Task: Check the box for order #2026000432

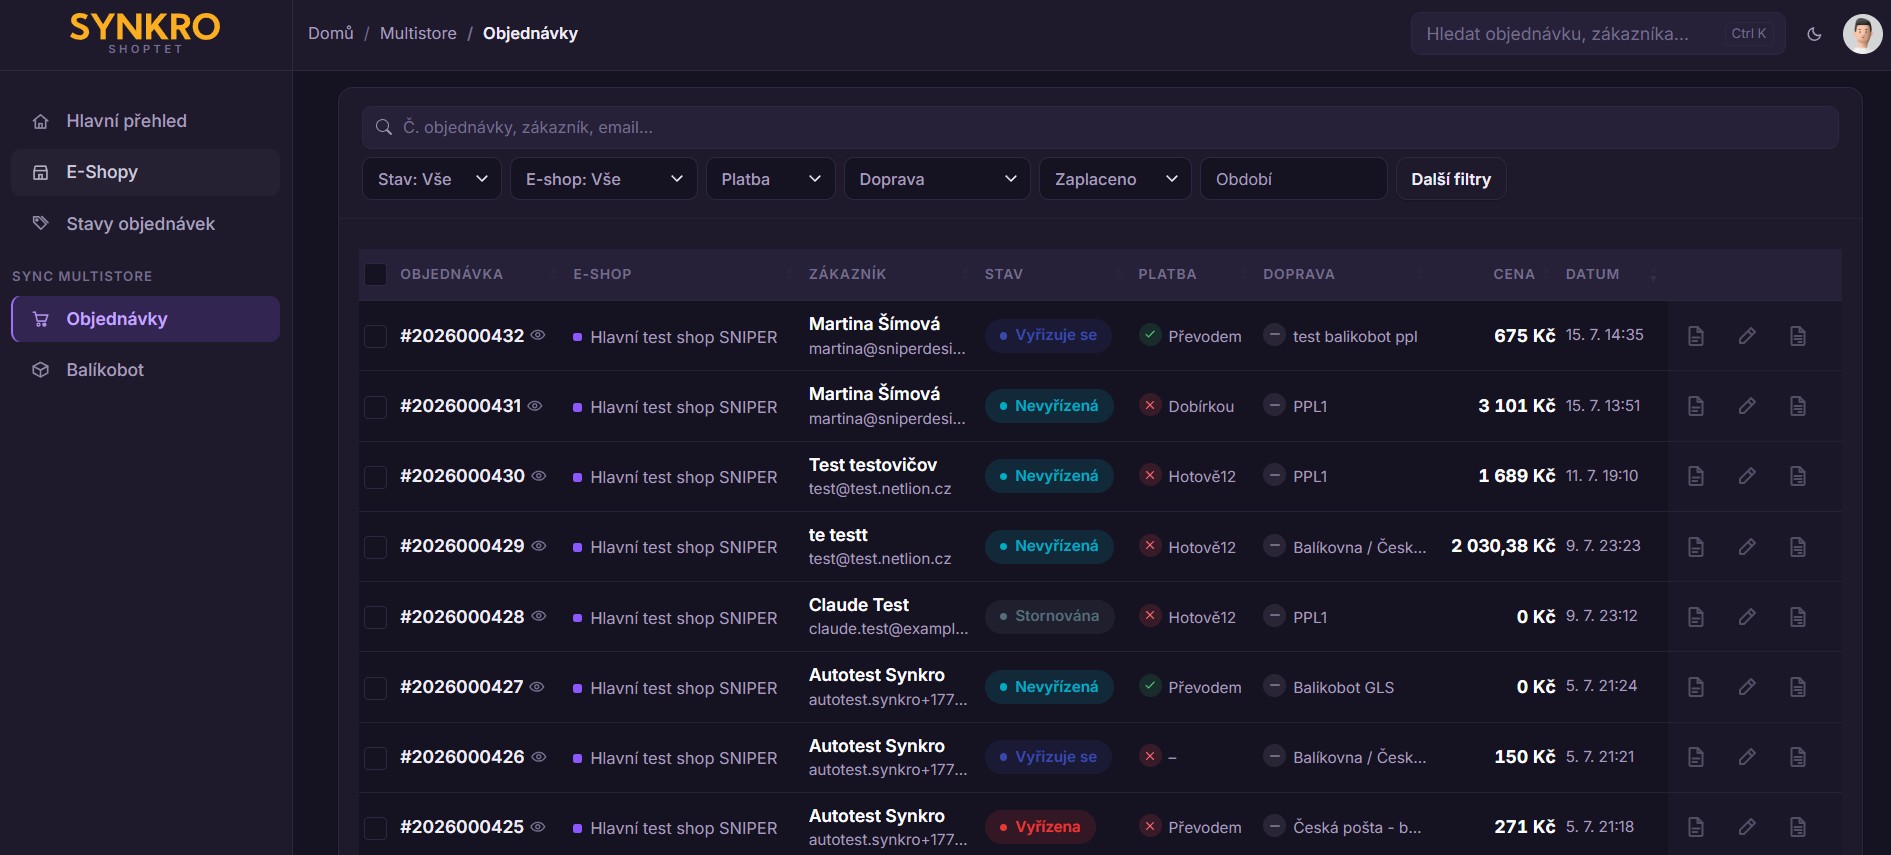Action: [376, 336]
